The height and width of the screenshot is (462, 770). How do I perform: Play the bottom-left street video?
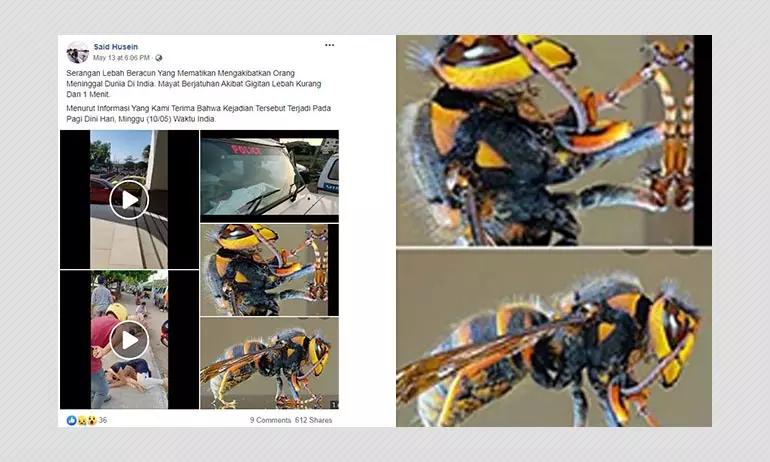129,340
